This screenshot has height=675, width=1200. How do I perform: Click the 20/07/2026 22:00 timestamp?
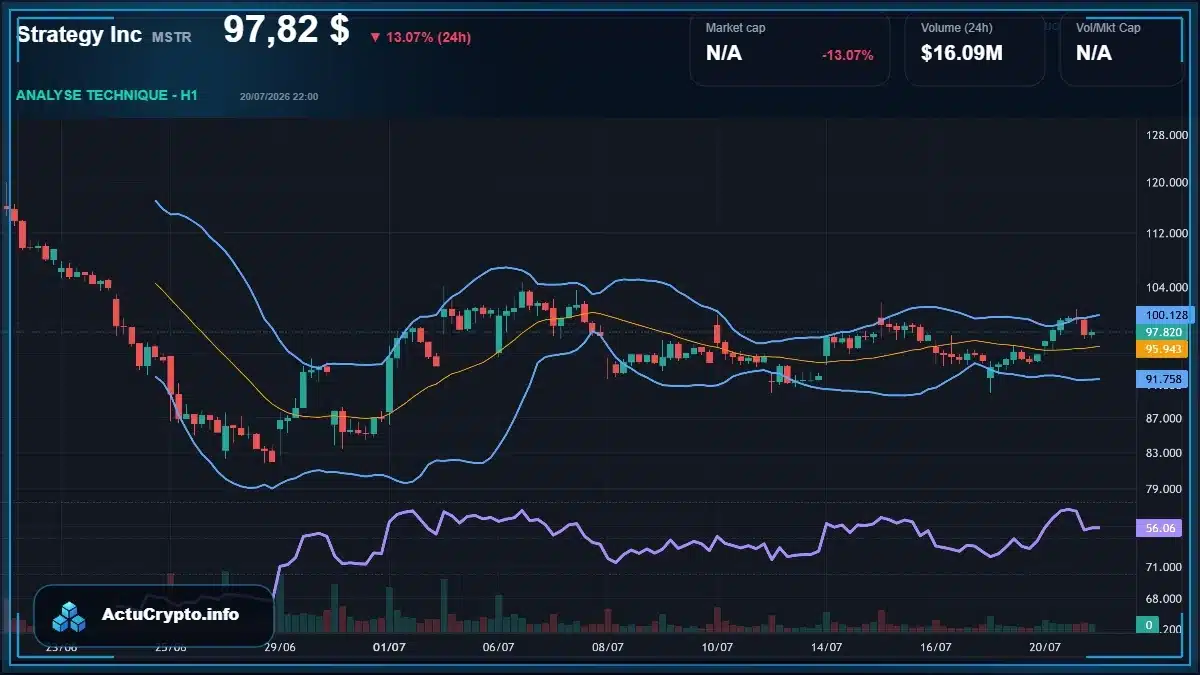coord(279,97)
